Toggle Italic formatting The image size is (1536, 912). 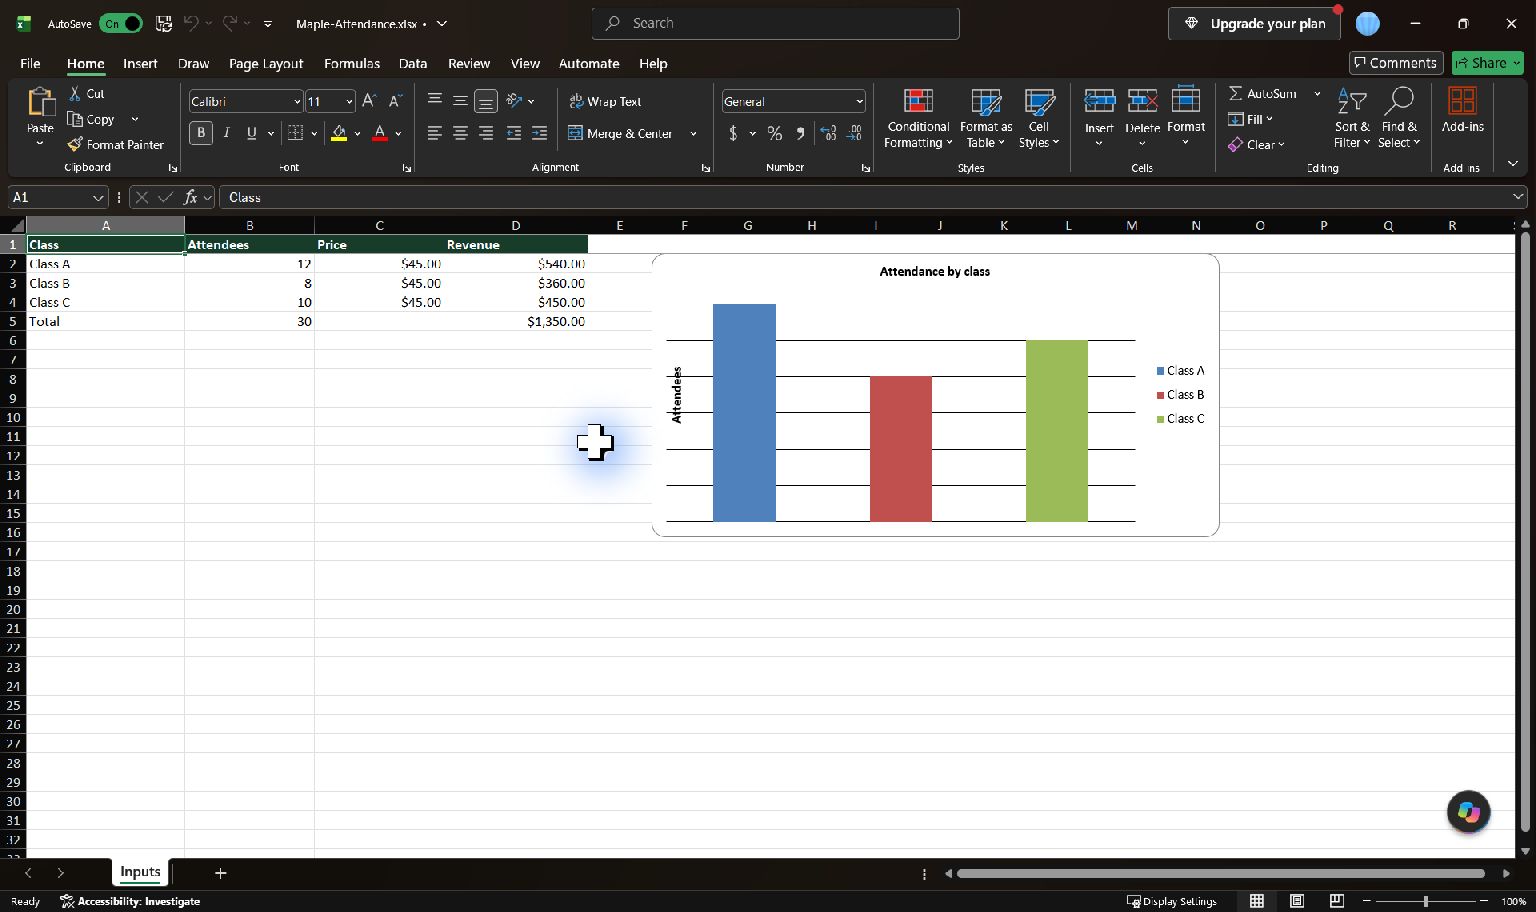227,133
